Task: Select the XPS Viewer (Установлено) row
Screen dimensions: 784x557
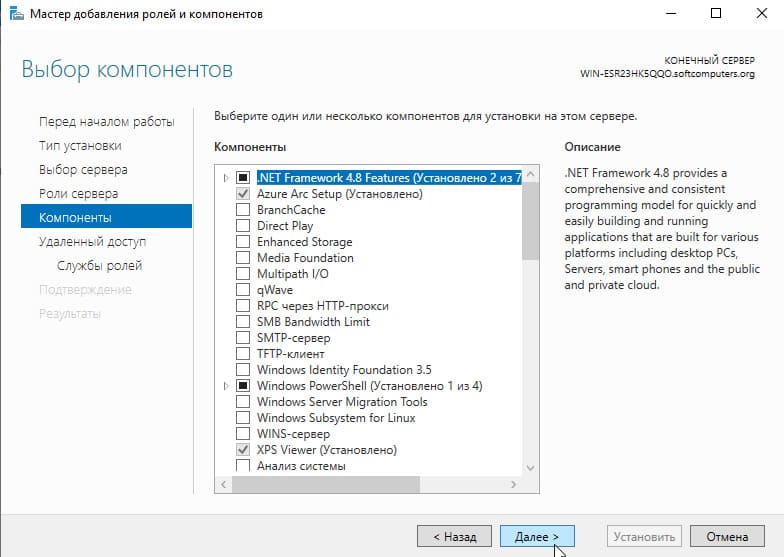Action: coord(326,450)
